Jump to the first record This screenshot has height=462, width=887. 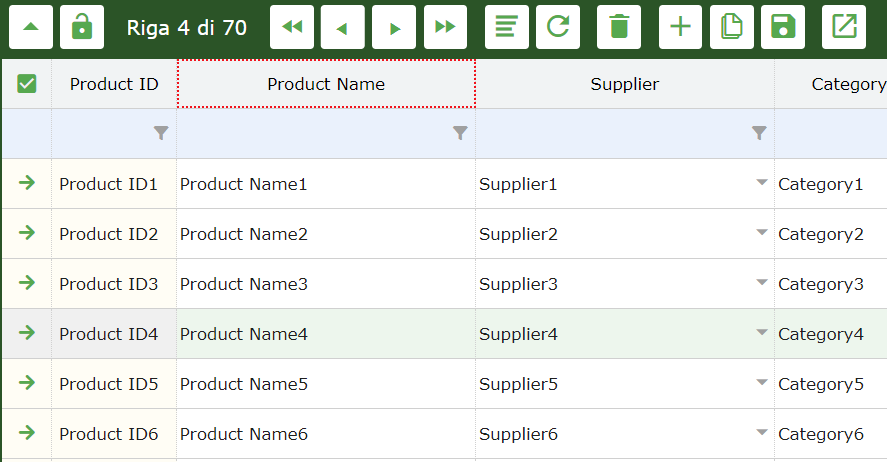(292, 27)
